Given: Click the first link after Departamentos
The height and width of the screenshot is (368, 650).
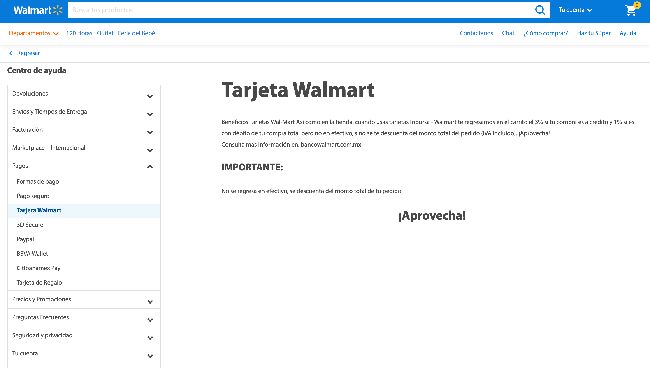Looking at the screenshot, I should click(79, 33).
